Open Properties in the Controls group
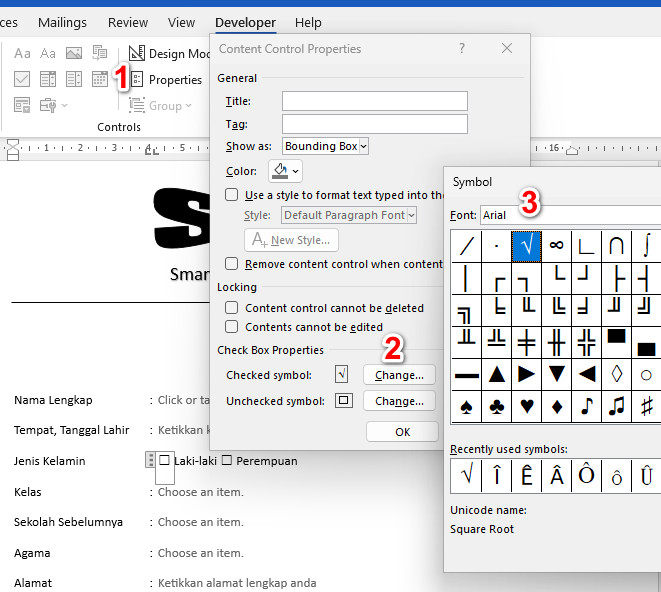This screenshot has width=661, height=592. (x=166, y=80)
